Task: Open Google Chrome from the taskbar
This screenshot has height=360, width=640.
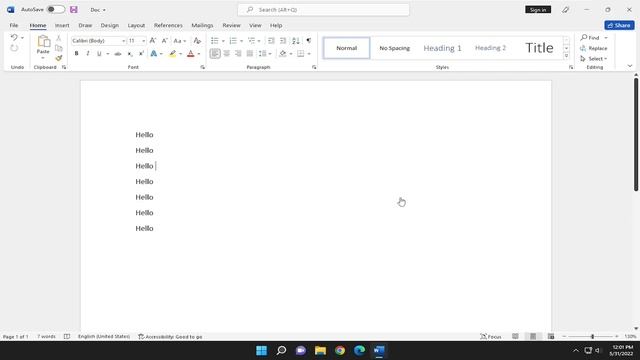Action: [340, 350]
